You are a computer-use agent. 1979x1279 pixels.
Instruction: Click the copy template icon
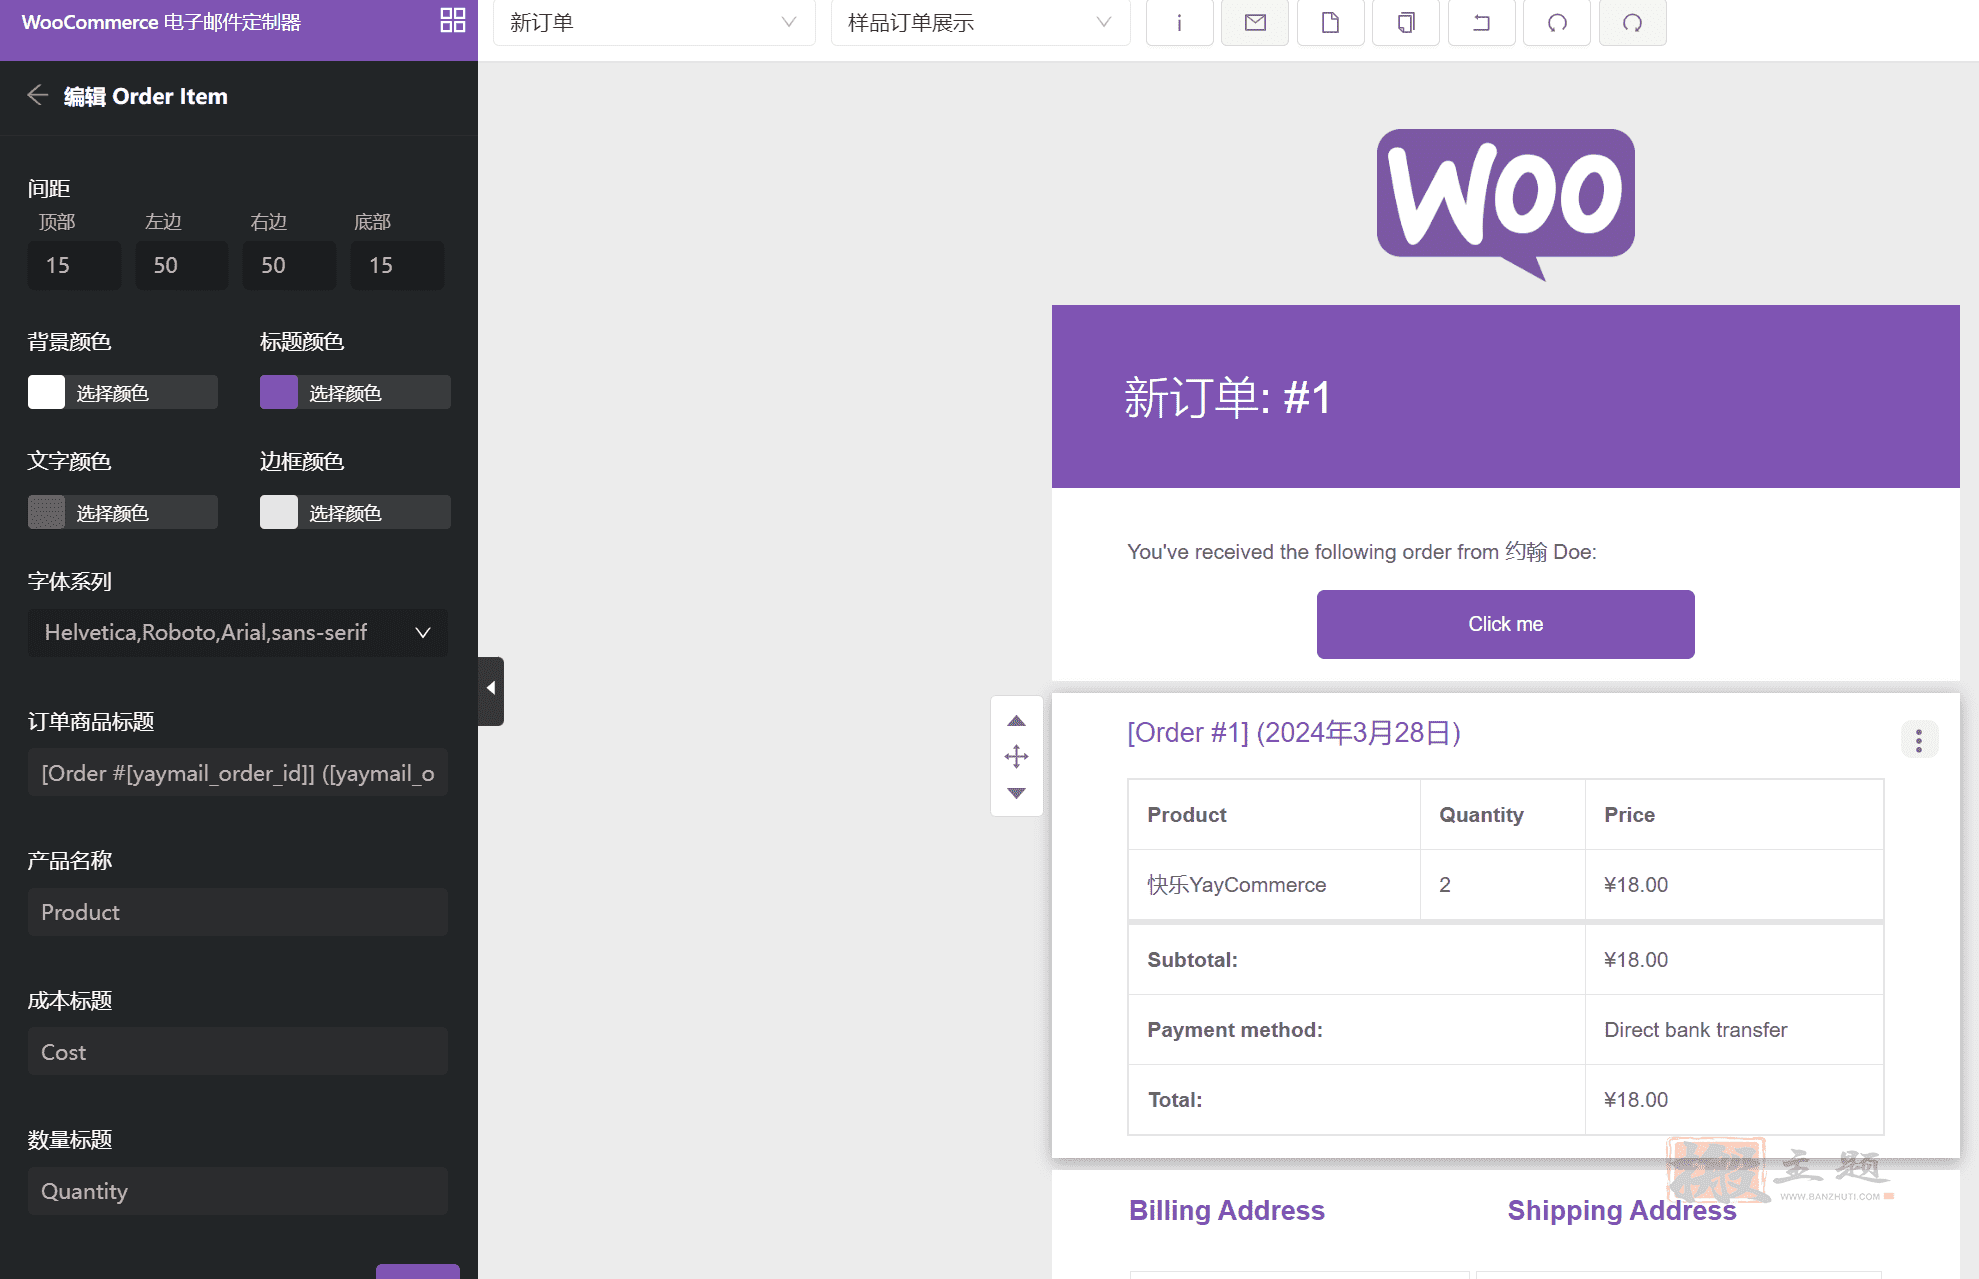coord(1406,22)
